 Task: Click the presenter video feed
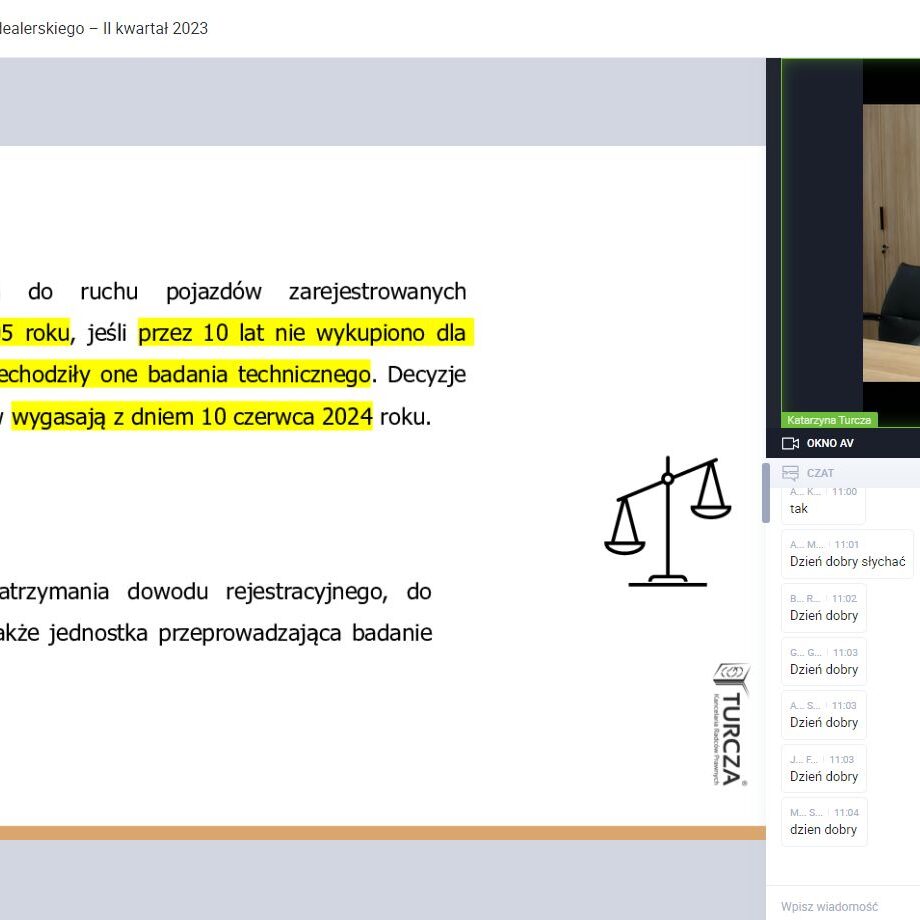click(x=890, y=240)
